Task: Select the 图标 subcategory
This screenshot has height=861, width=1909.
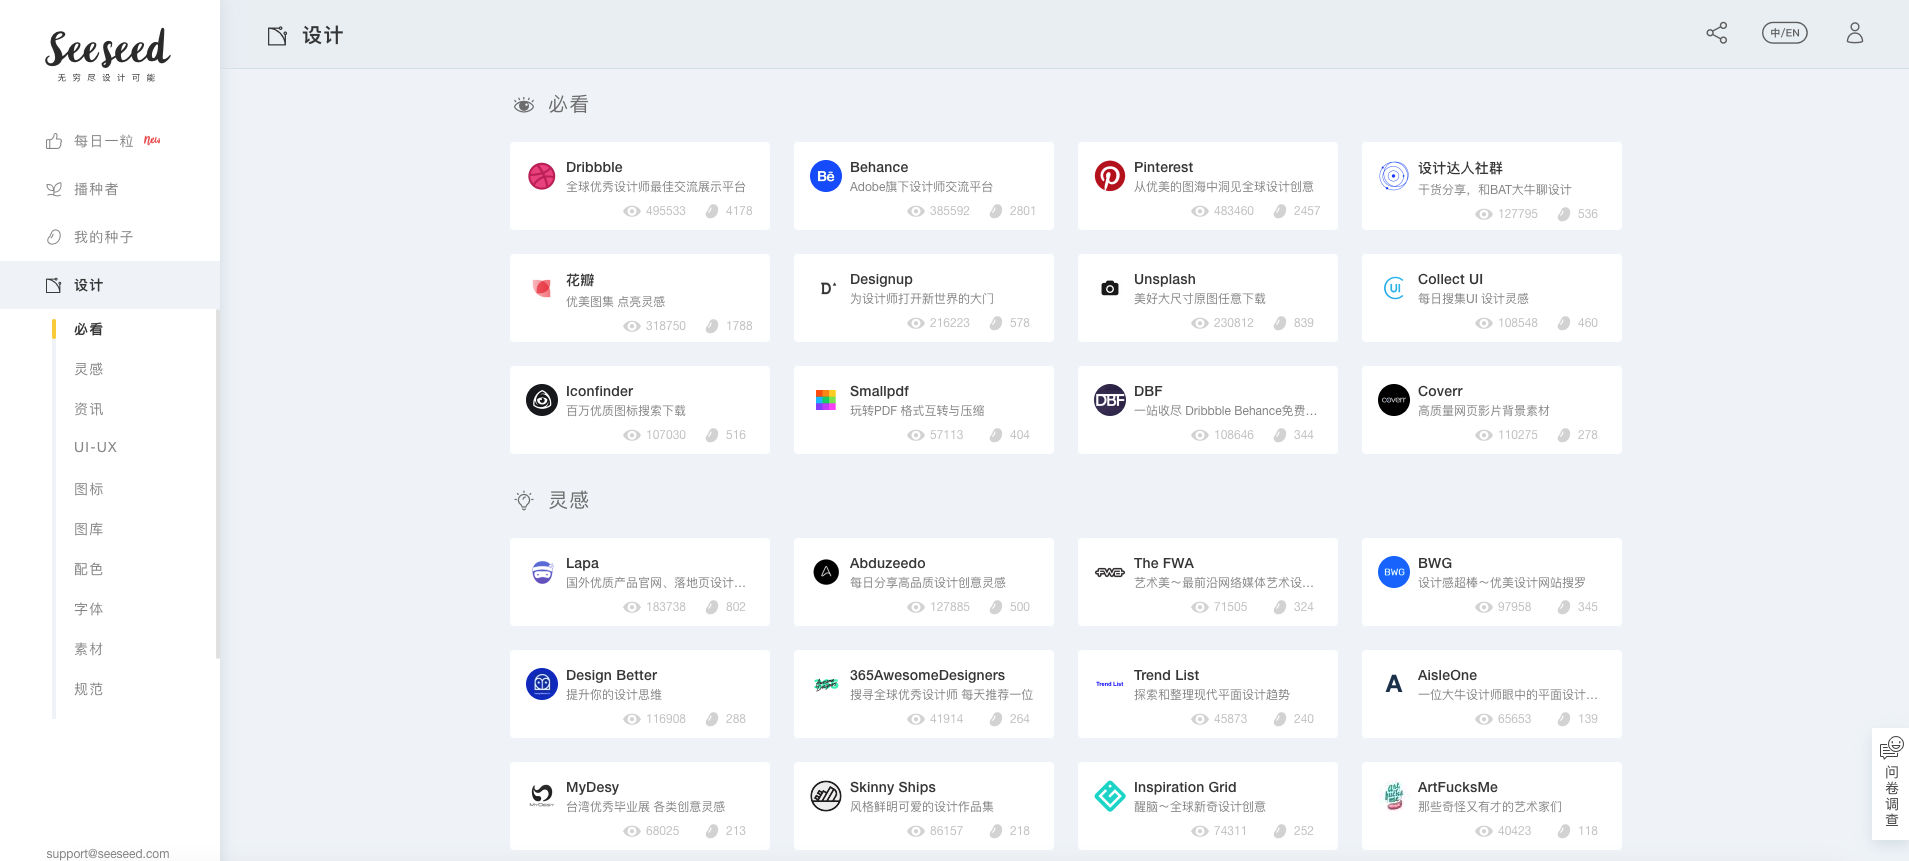Action: [88, 489]
